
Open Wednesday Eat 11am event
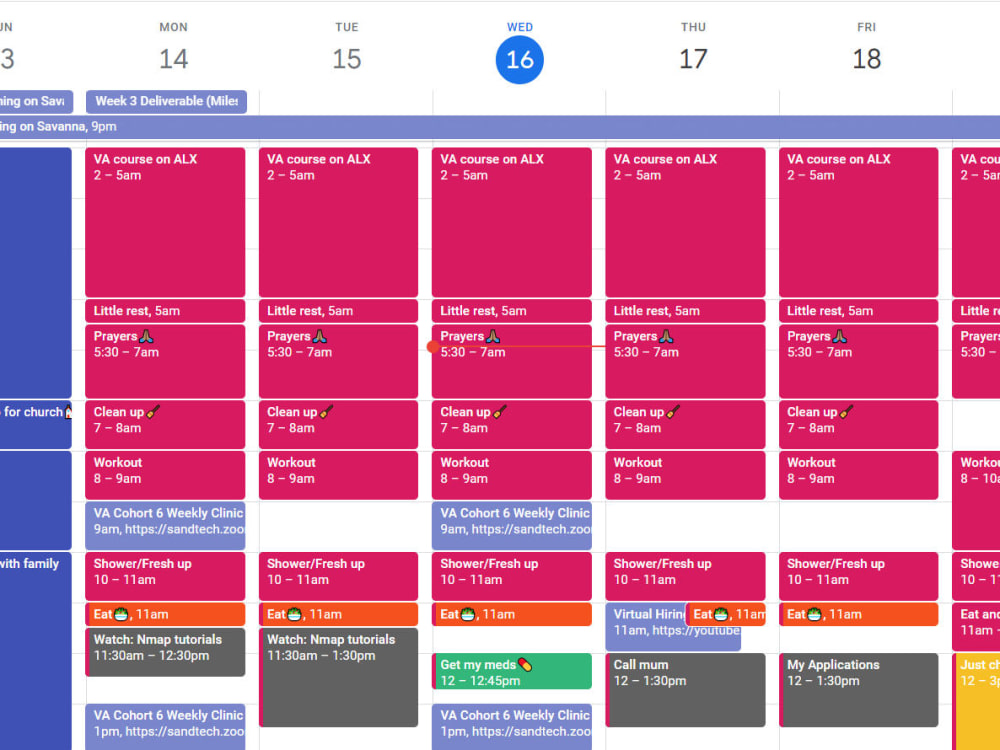coord(511,614)
